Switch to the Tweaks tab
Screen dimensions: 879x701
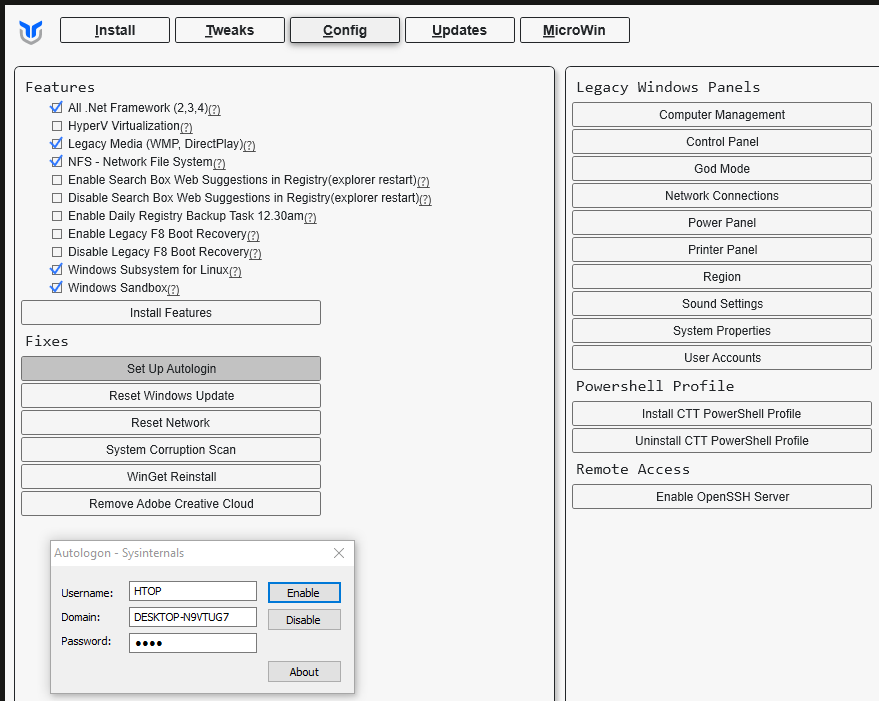(230, 30)
